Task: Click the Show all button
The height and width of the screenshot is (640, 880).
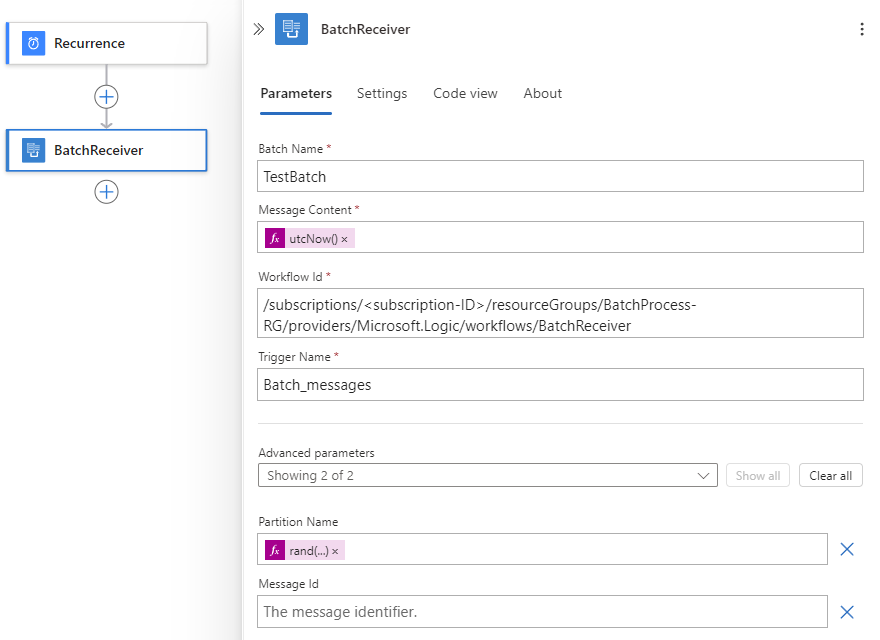Action: pos(757,475)
